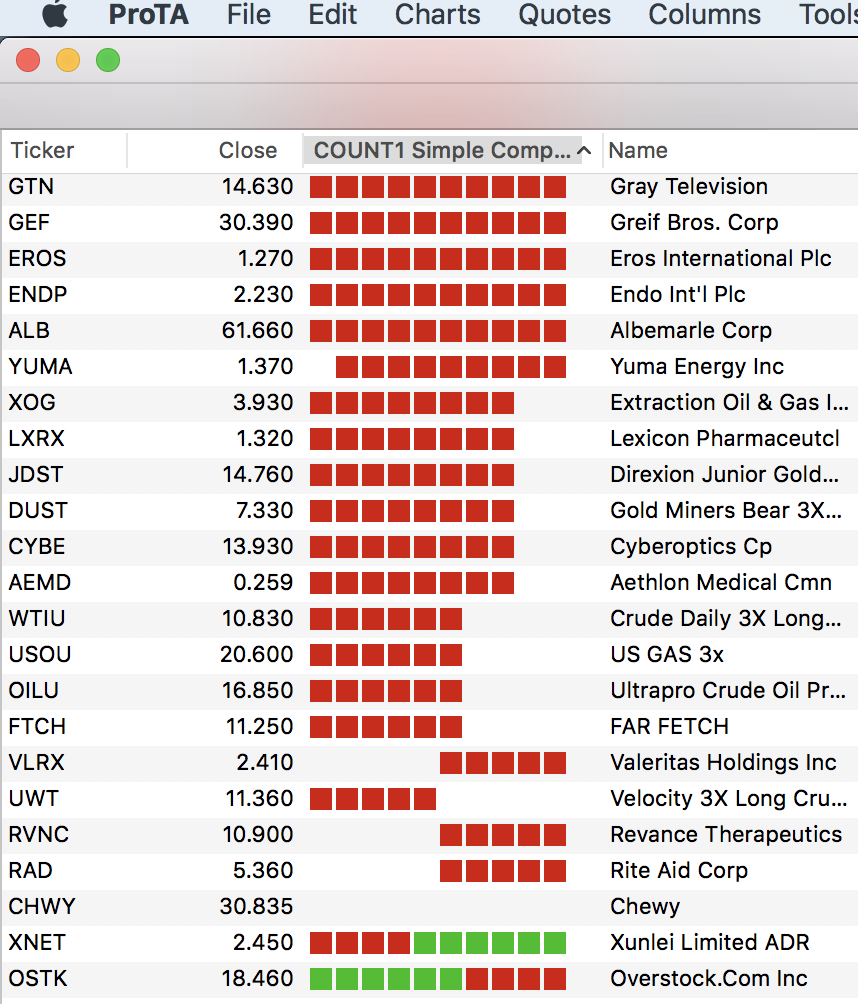The height and width of the screenshot is (1004, 858).
Task: Open the Quotes menu
Action: click(x=564, y=14)
